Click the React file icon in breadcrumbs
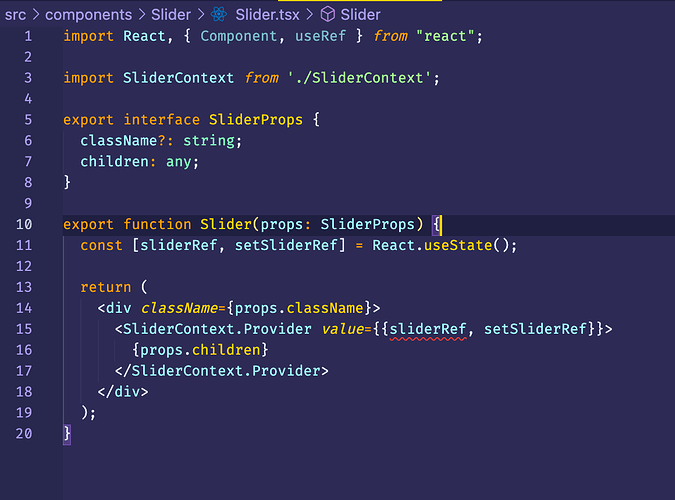The height and width of the screenshot is (500, 675). click(220, 15)
